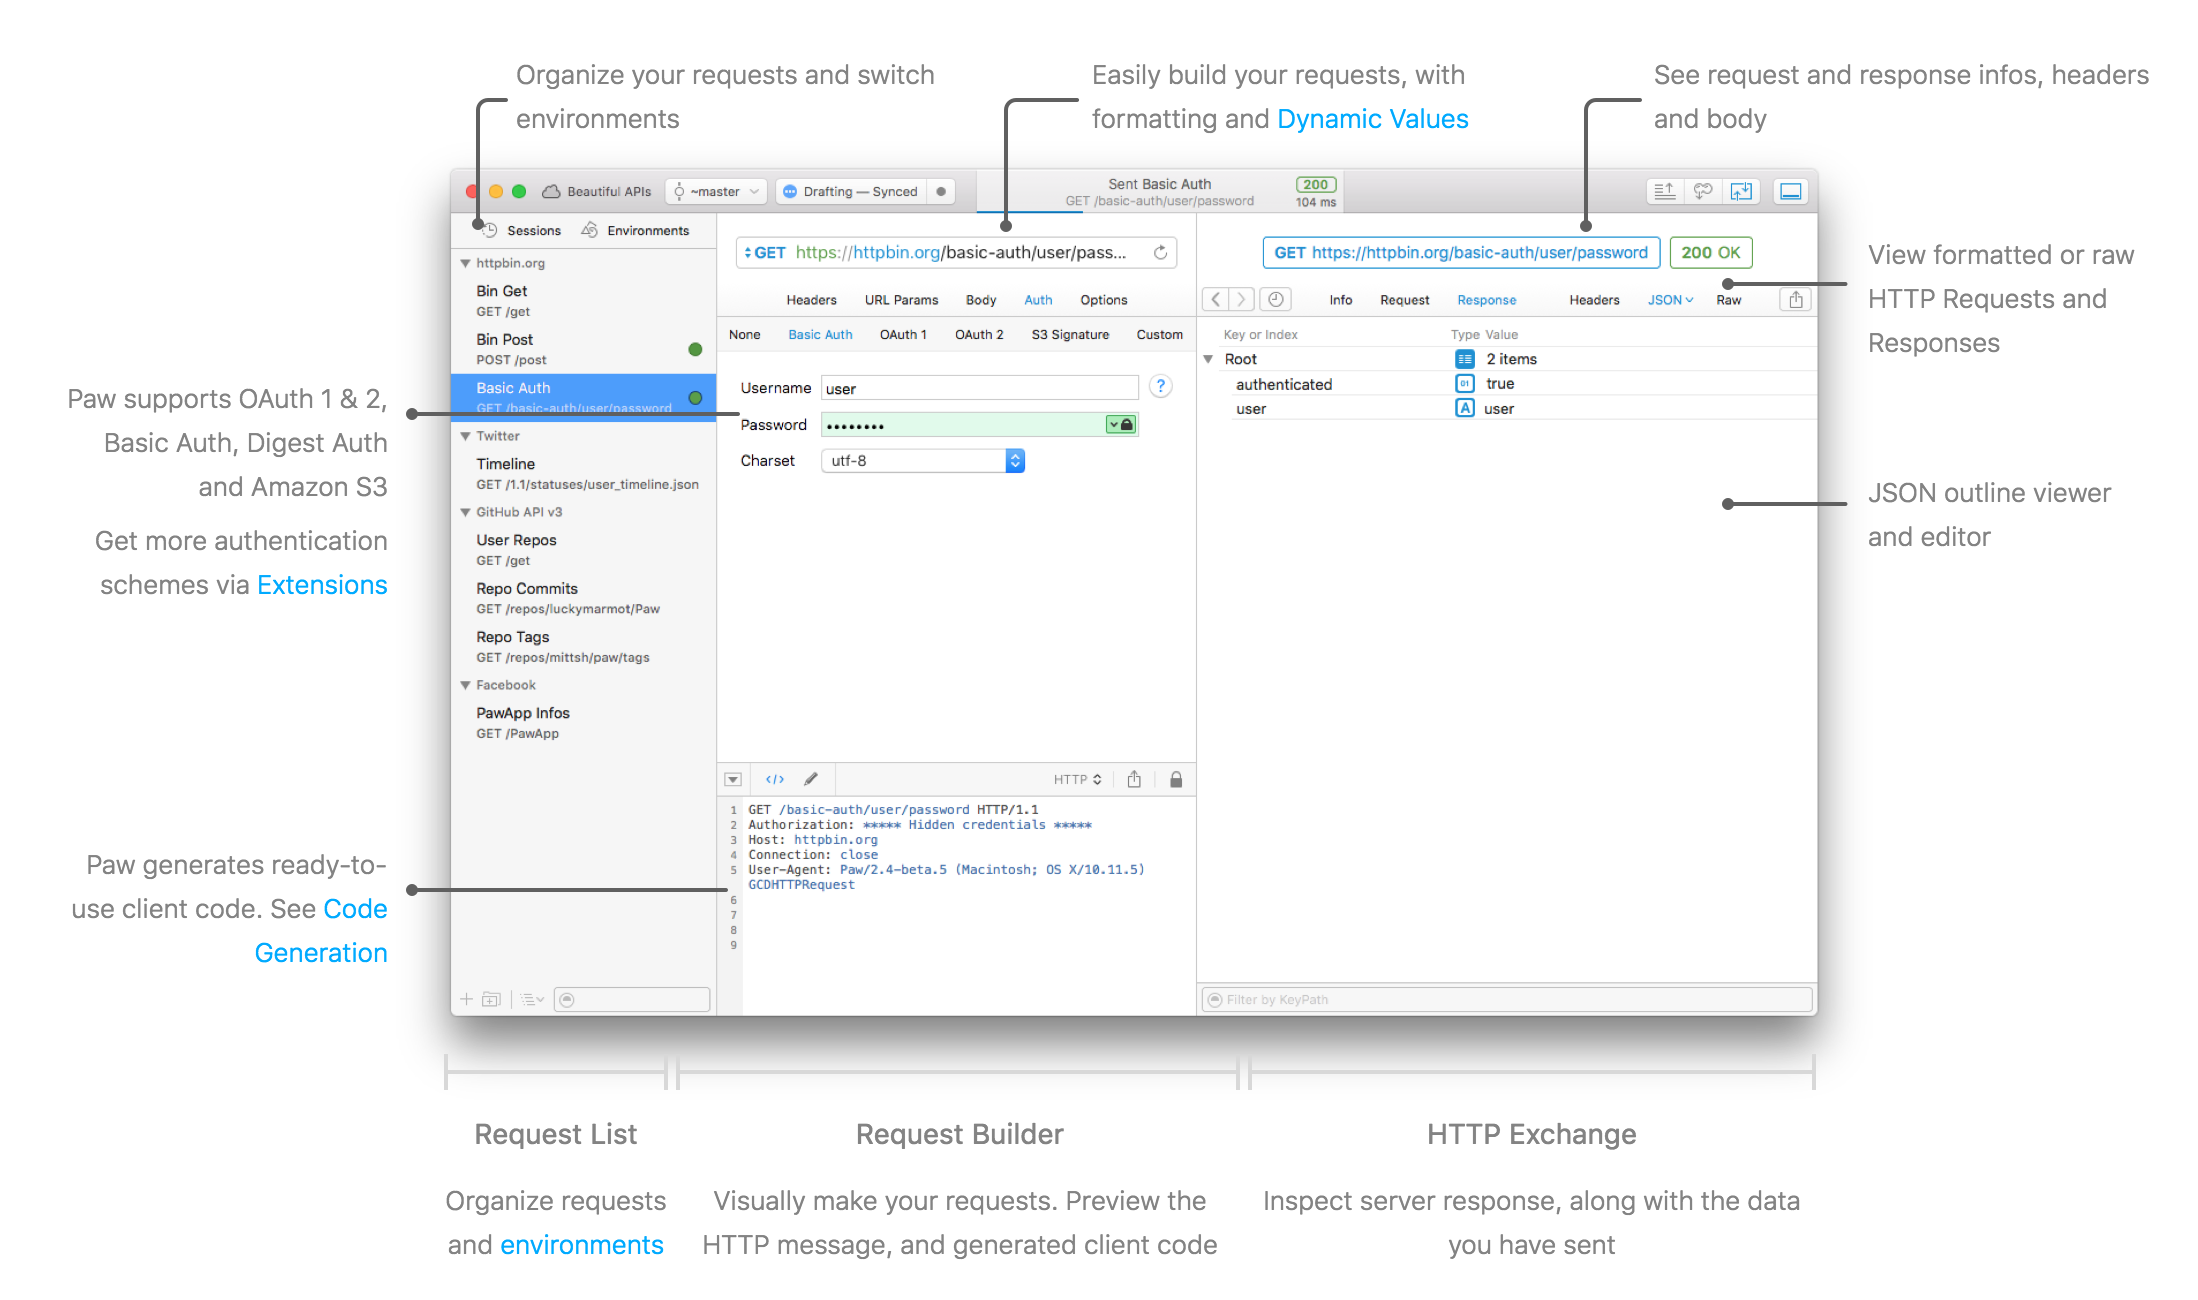
Task: Open the history clock icon in response panel
Action: (1275, 299)
